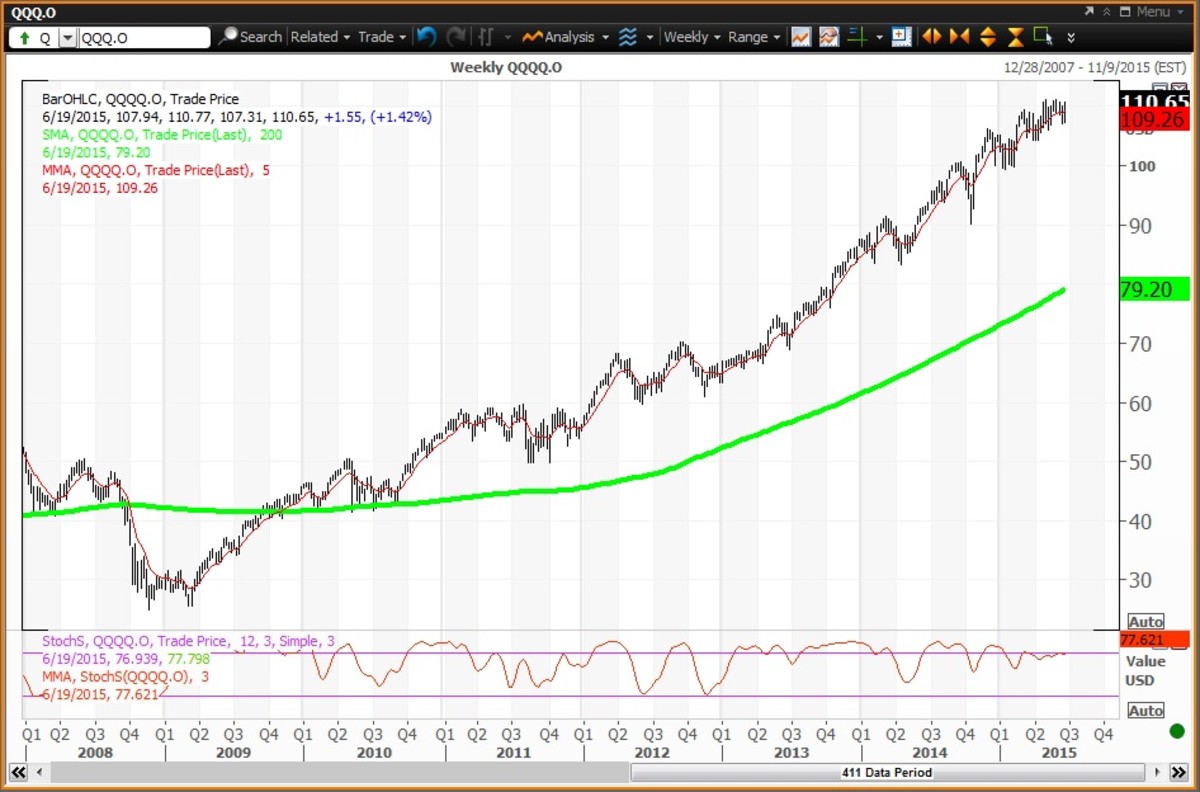
Task: Click the add analysis pane icon
Action: (x=900, y=37)
